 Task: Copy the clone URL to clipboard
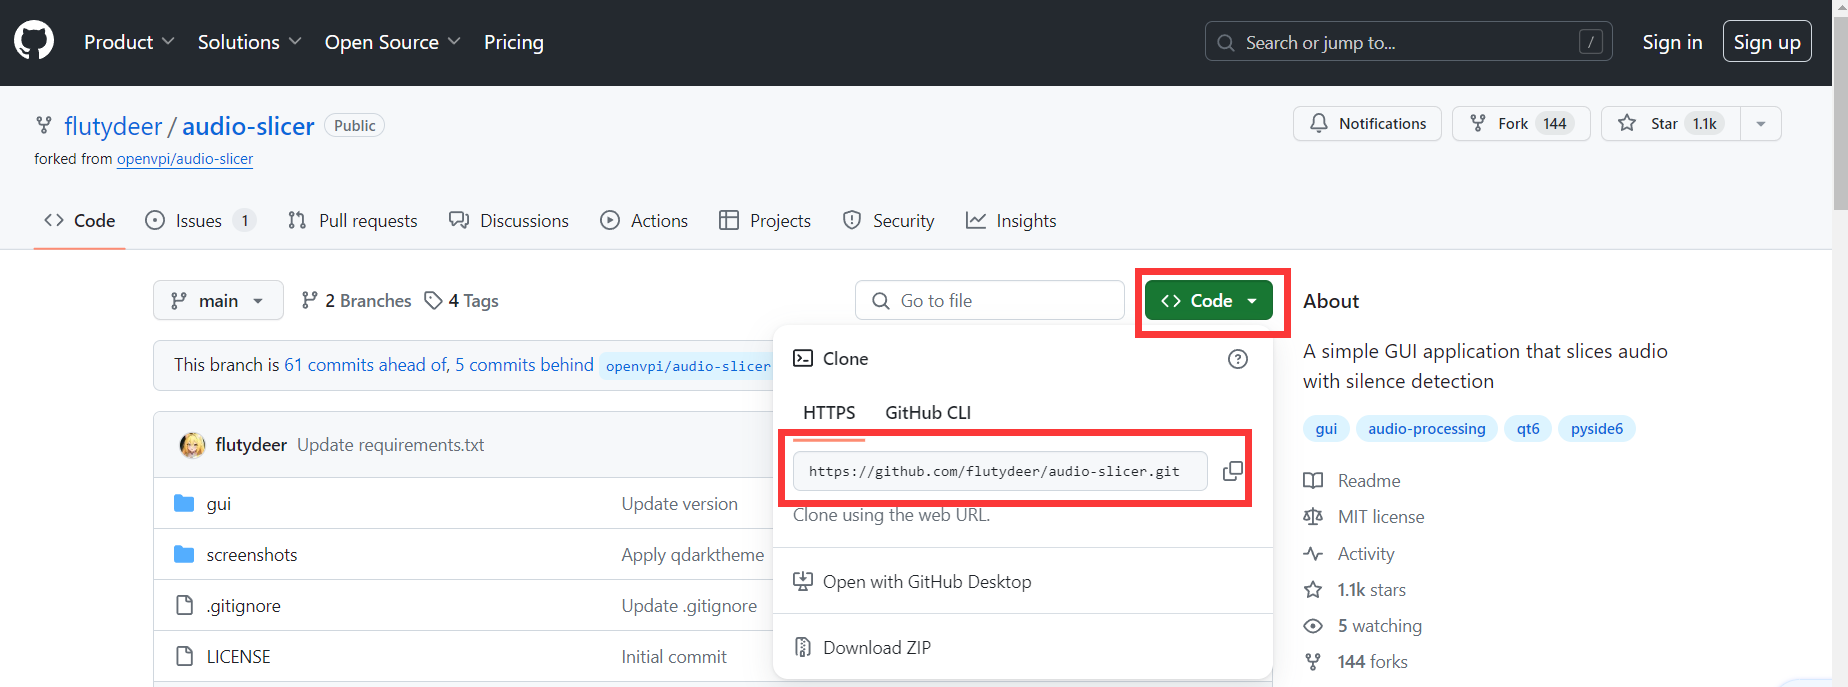[x=1233, y=471]
